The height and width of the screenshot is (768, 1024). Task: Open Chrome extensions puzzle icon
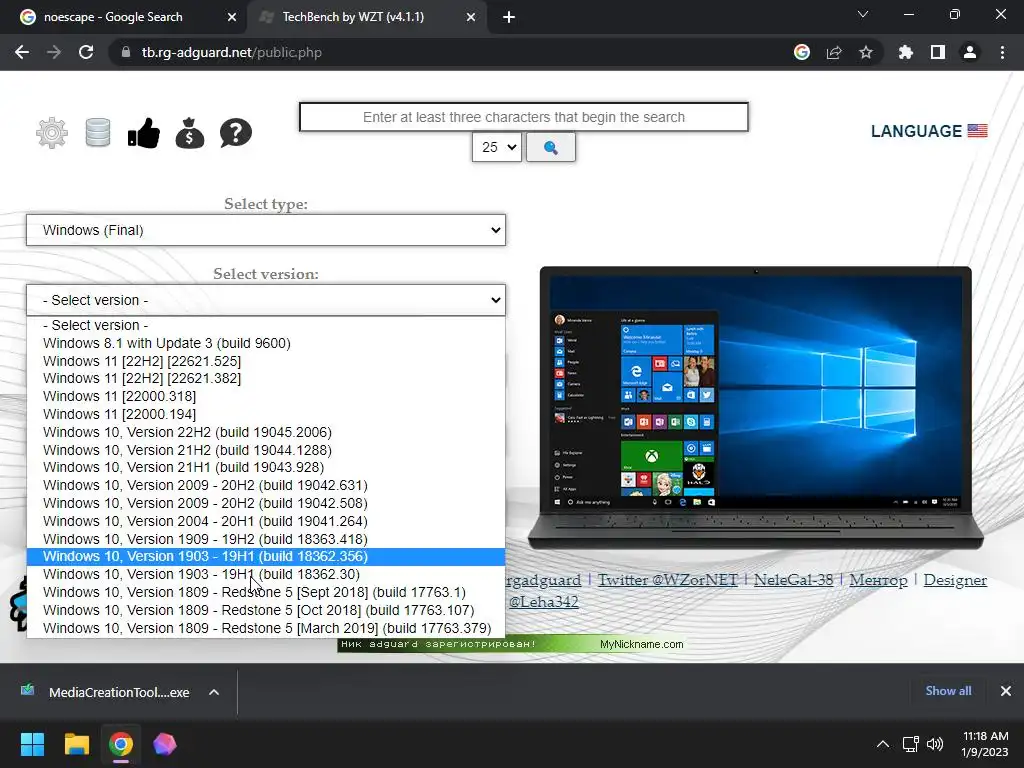pyautogui.click(x=905, y=52)
